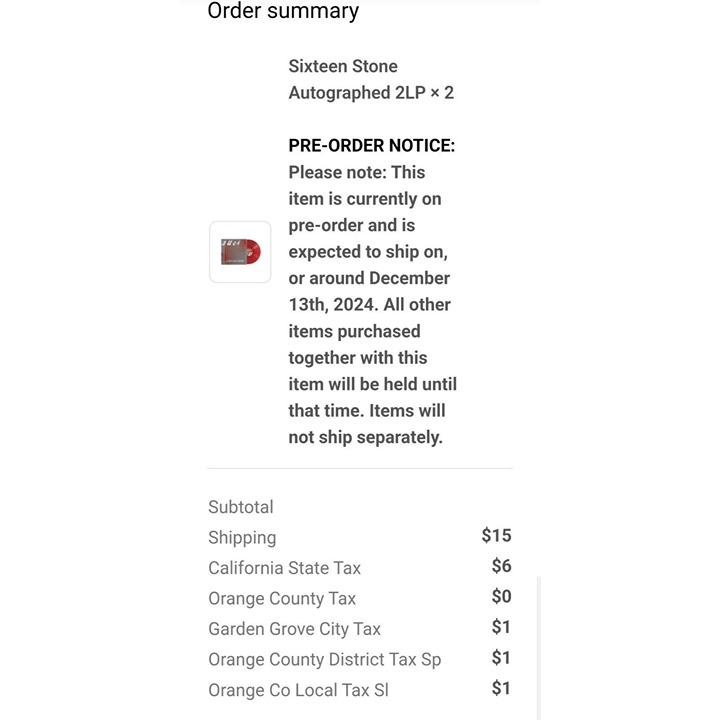720x720 pixels.
Task: Click the Orange County Tax label
Action: (x=282, y=599)
